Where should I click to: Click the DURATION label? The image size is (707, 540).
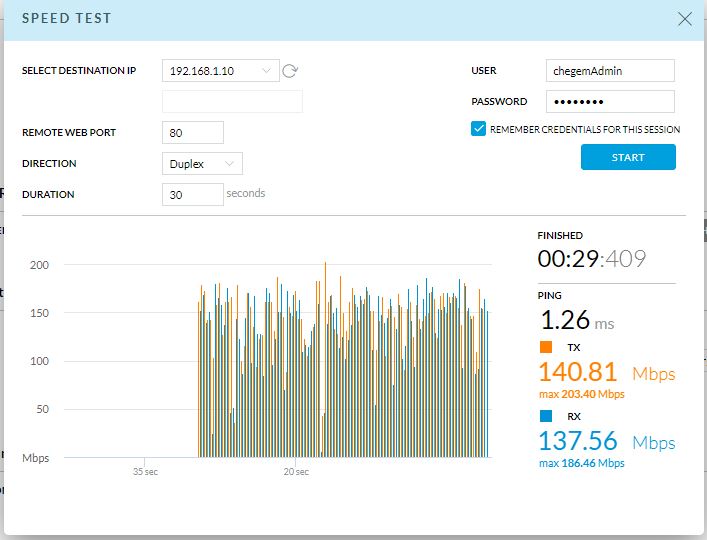click(x=48, y=195)
